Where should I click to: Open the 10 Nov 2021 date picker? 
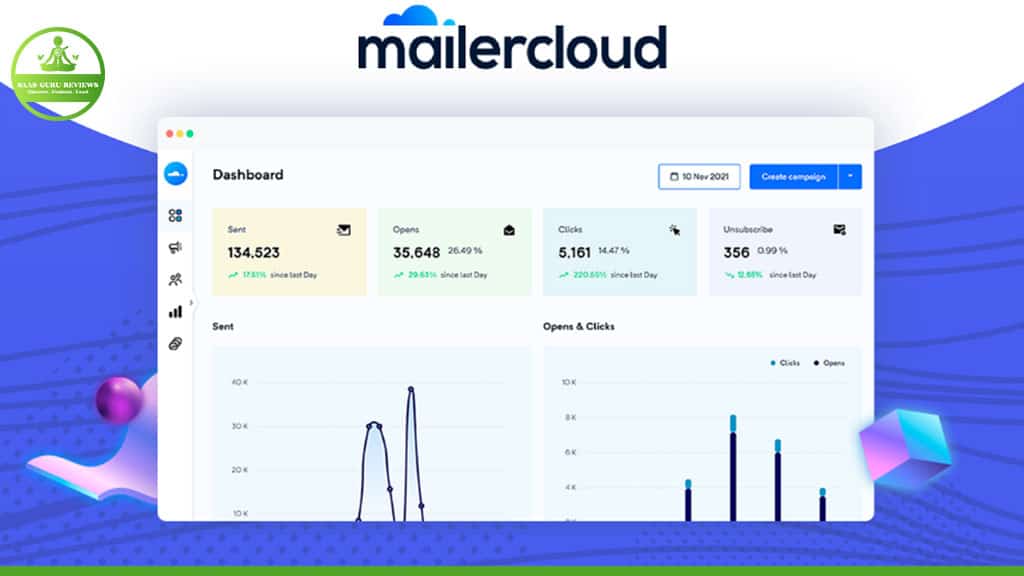pyautogui.click(x=699, y=176)
